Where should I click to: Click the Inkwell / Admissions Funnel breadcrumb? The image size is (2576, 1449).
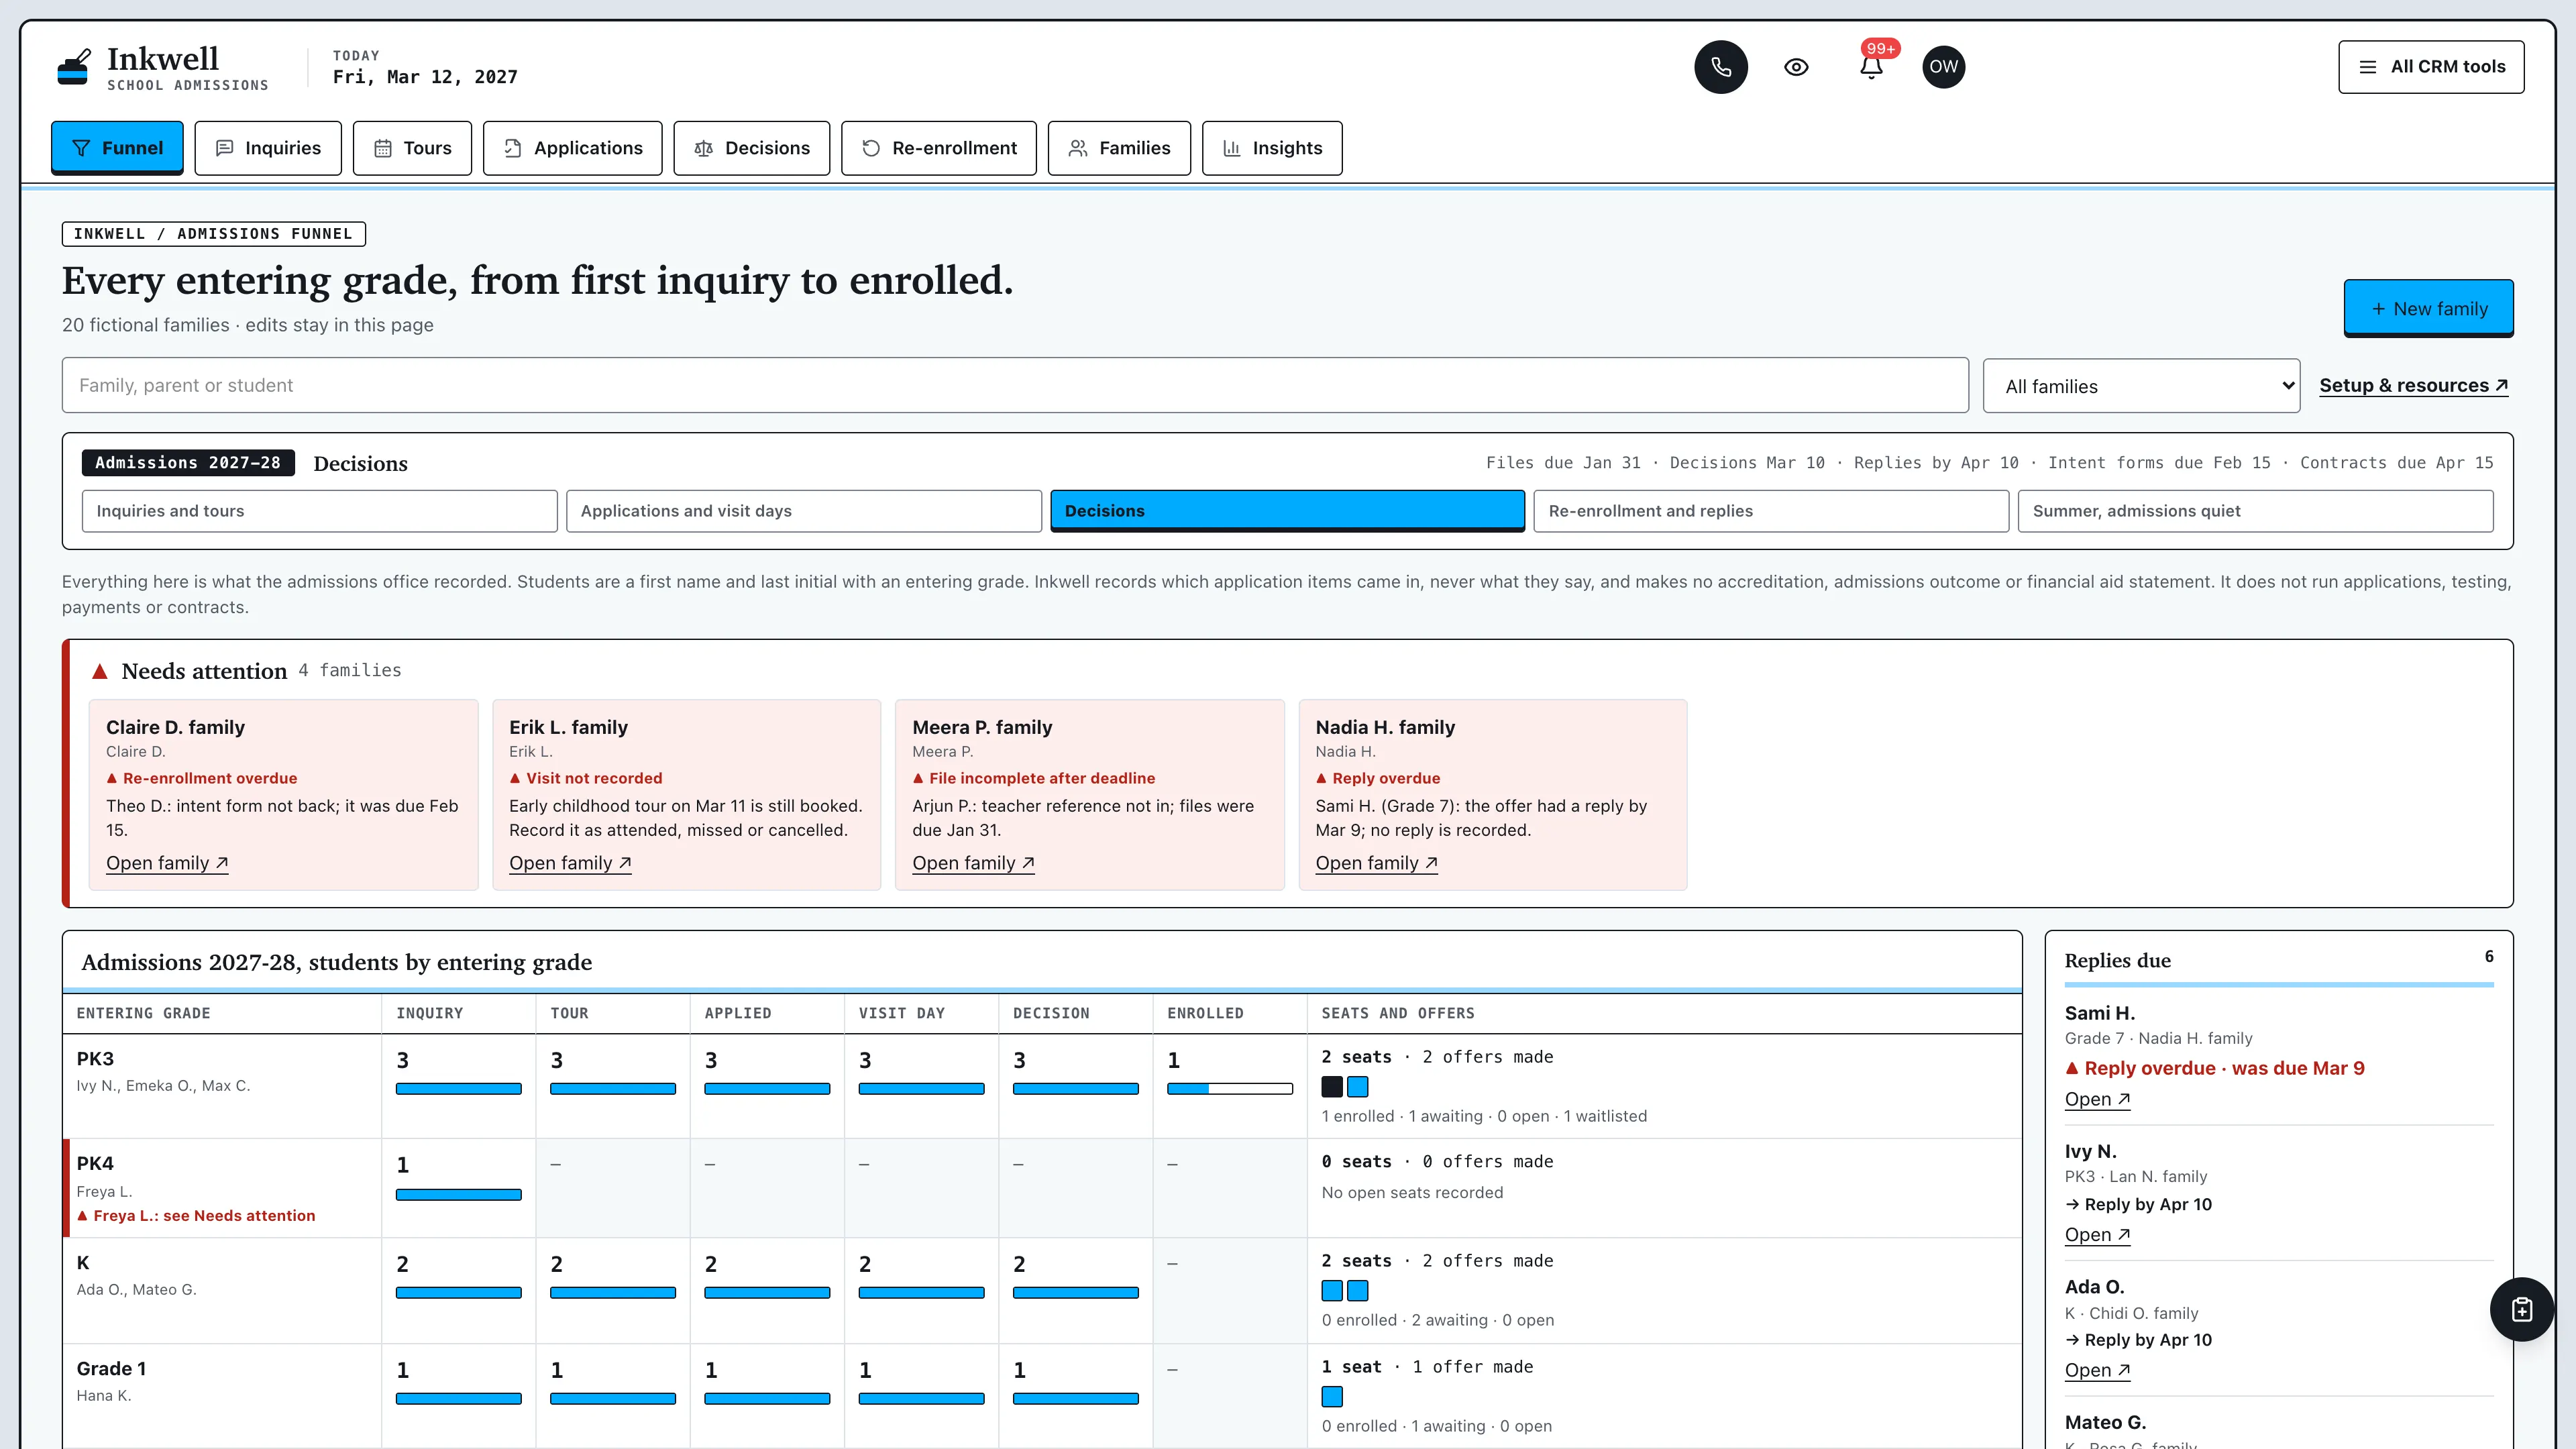[x=213, y=234]
